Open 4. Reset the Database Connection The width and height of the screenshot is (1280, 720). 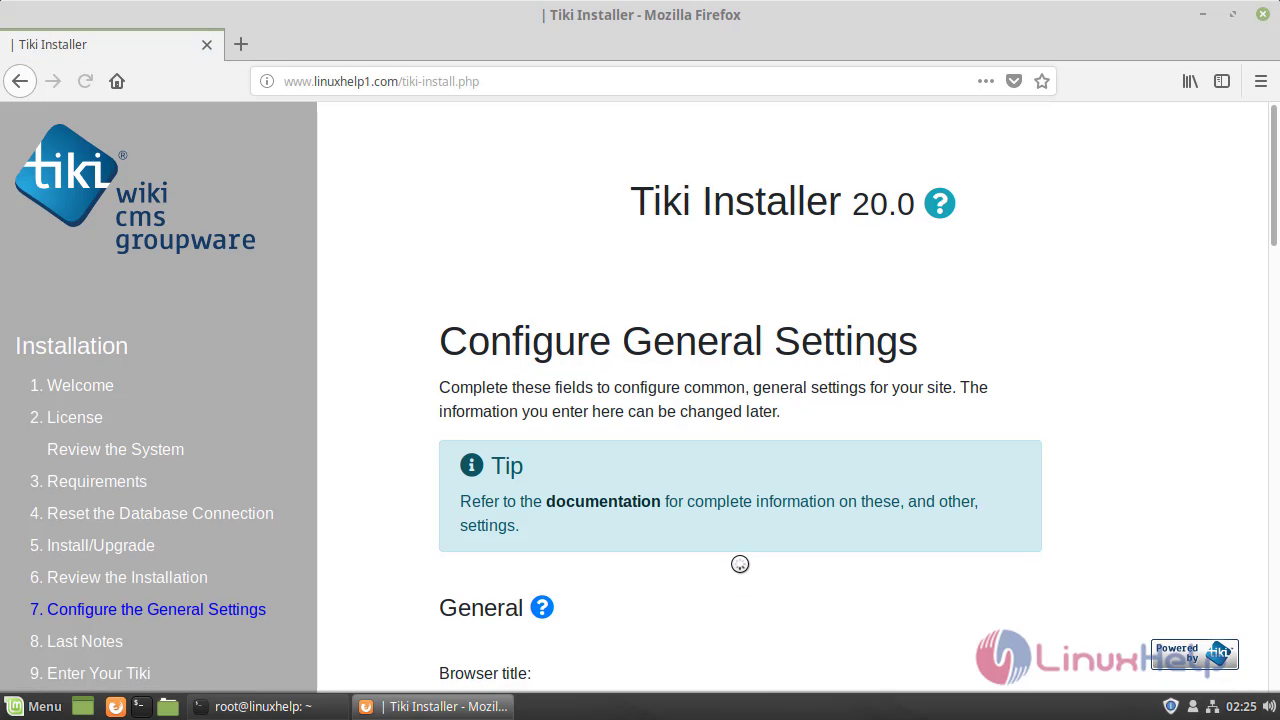151,513
